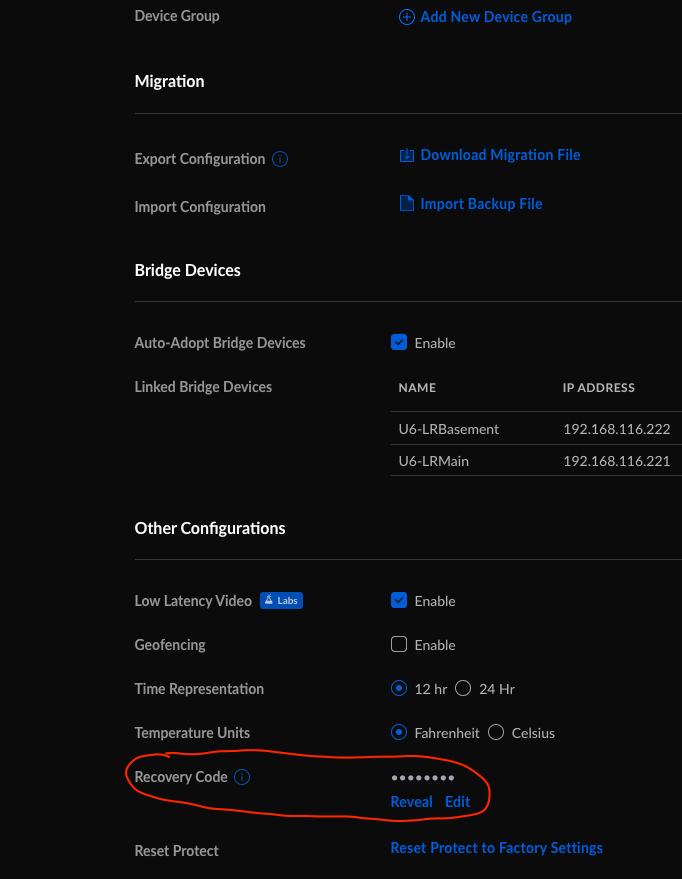
Task: Open the Import Backup File link
Action: (481, 204)
